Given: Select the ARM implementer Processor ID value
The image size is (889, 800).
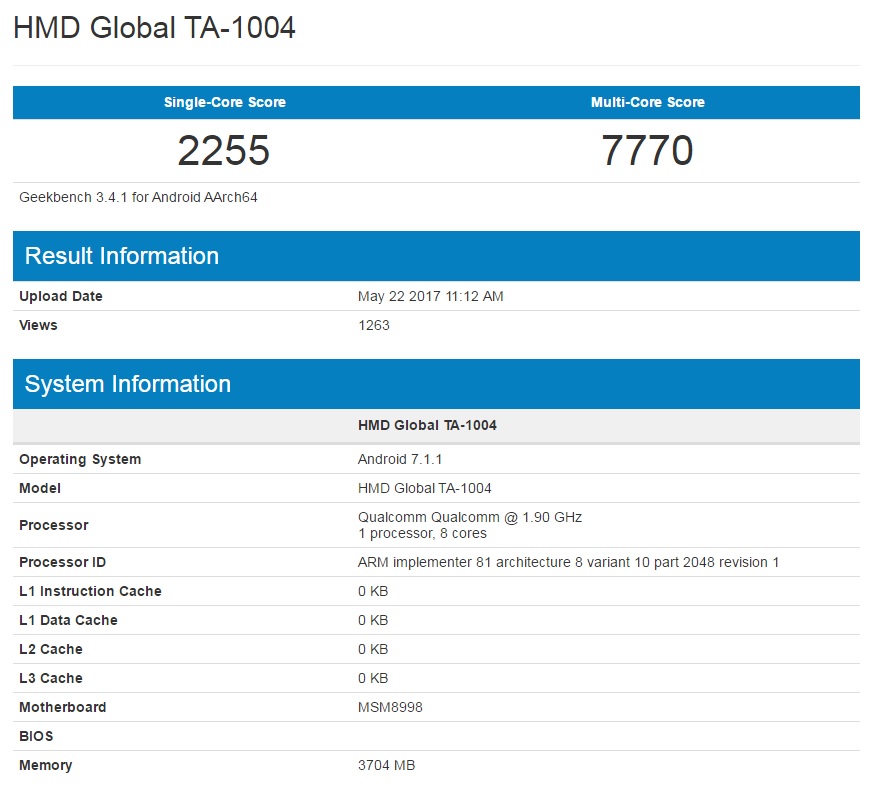Looking at the screenshot, I should pyautogui.click(x=568, y=562).
